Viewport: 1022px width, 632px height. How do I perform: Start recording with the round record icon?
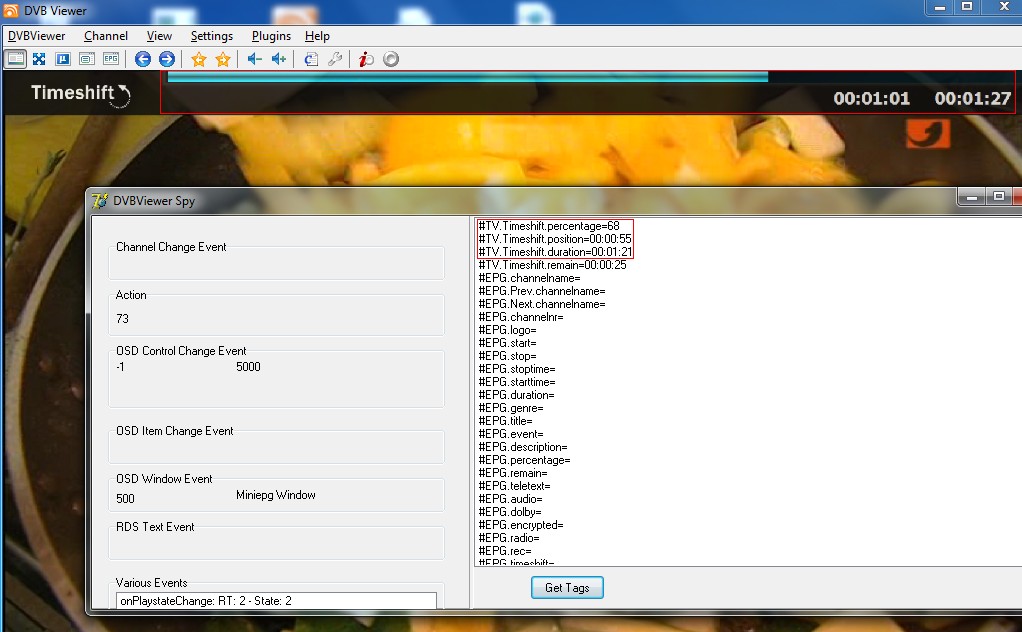[x=391, y=59]
